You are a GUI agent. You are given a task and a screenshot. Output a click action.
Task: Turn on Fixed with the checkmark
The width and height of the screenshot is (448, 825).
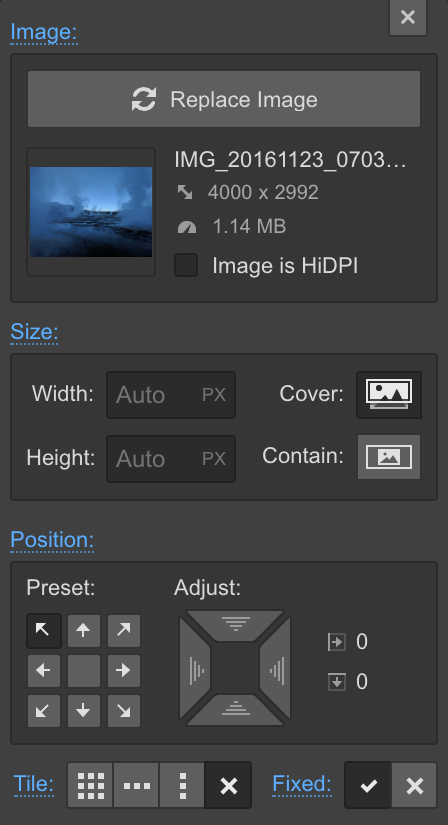(x=368, y=786)
